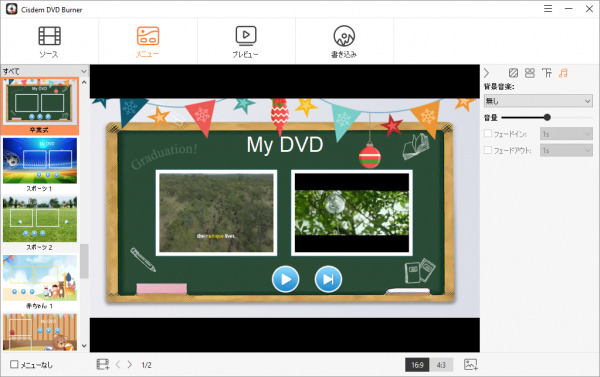Open the text settings icon in right panel

click(546, 73)
